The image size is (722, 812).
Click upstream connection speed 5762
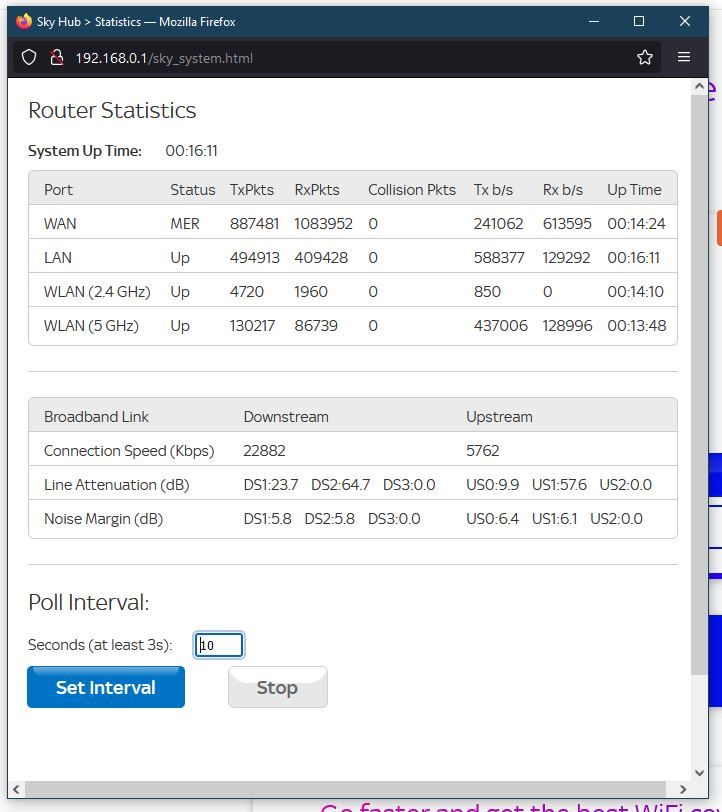[483, 451]
